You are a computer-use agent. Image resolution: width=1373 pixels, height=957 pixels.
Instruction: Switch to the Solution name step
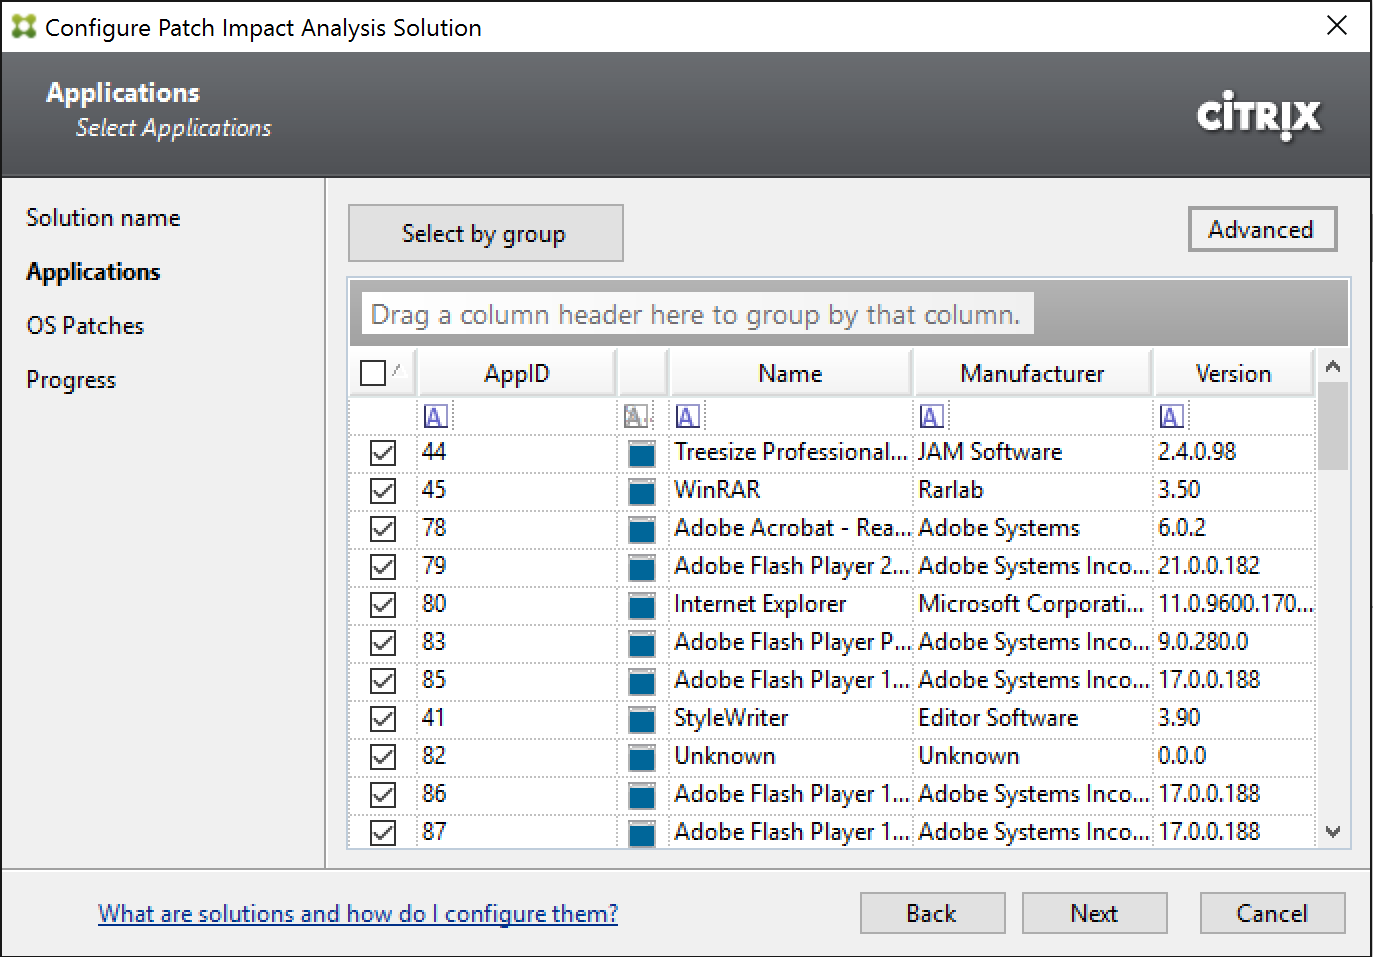103,218
